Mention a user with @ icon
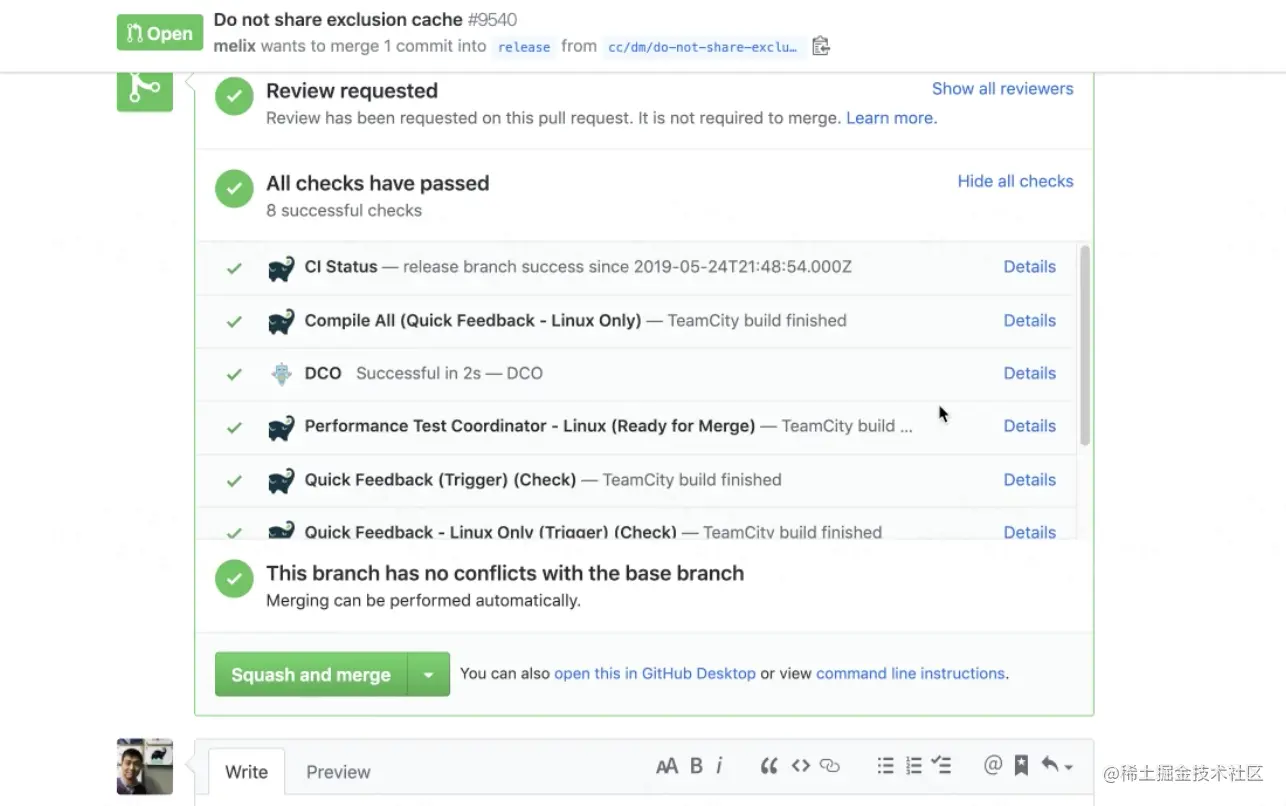Image resolution: width=1286 pixels, height=806 pixels. (992, 766)
